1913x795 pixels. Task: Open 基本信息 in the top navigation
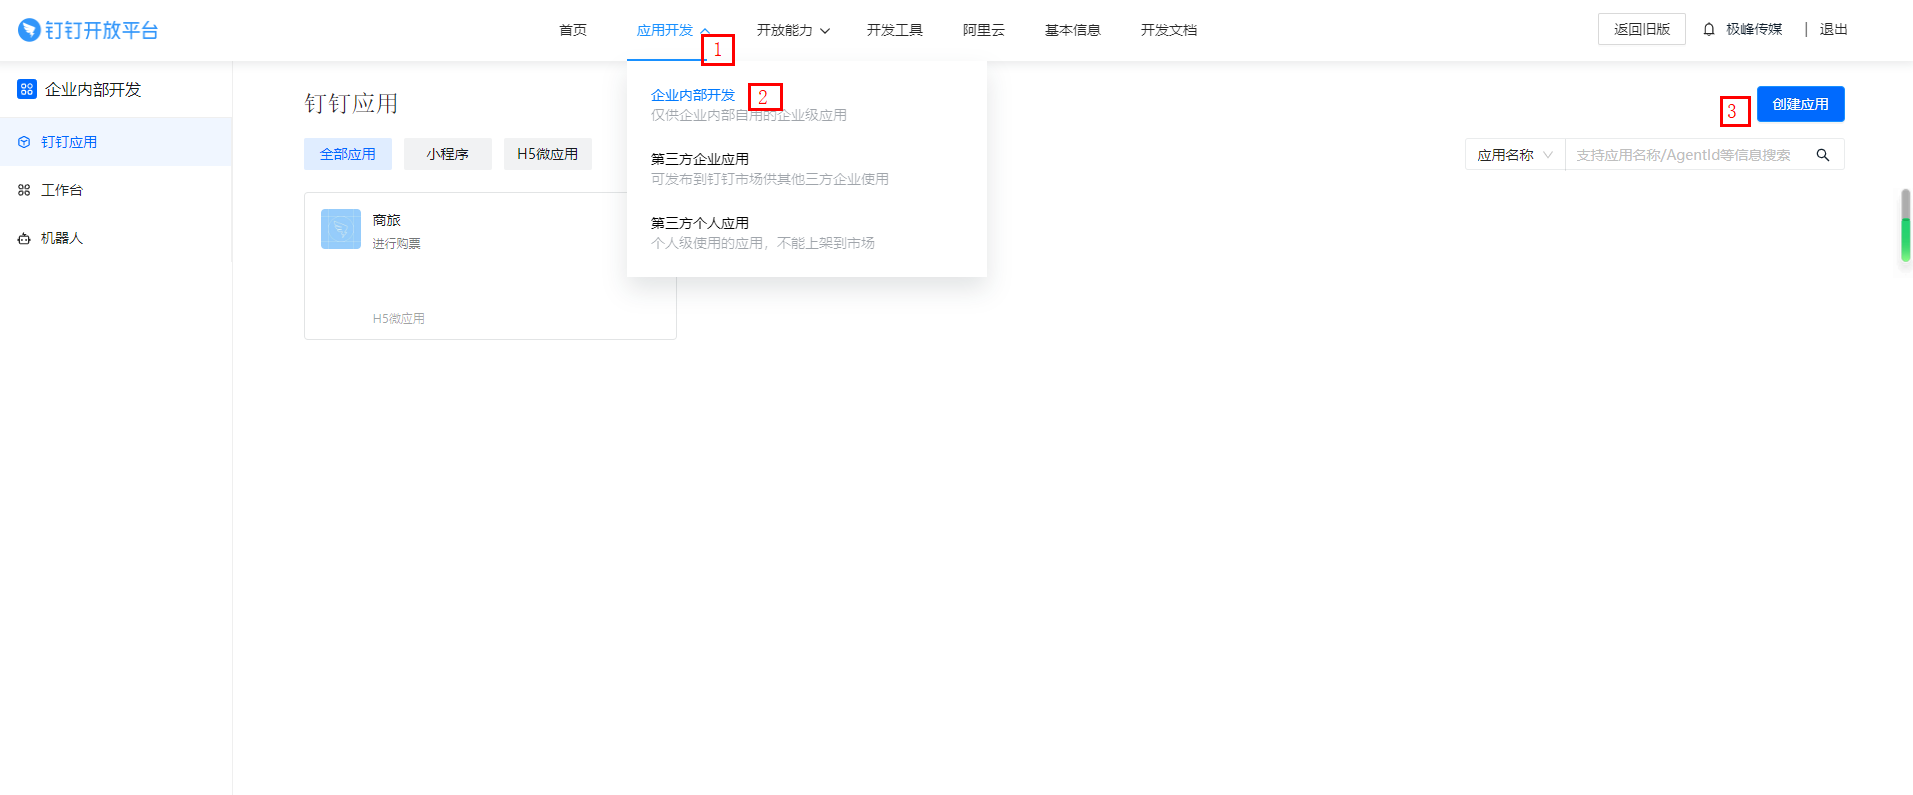pyautogui.click(x=1073, y=30)
